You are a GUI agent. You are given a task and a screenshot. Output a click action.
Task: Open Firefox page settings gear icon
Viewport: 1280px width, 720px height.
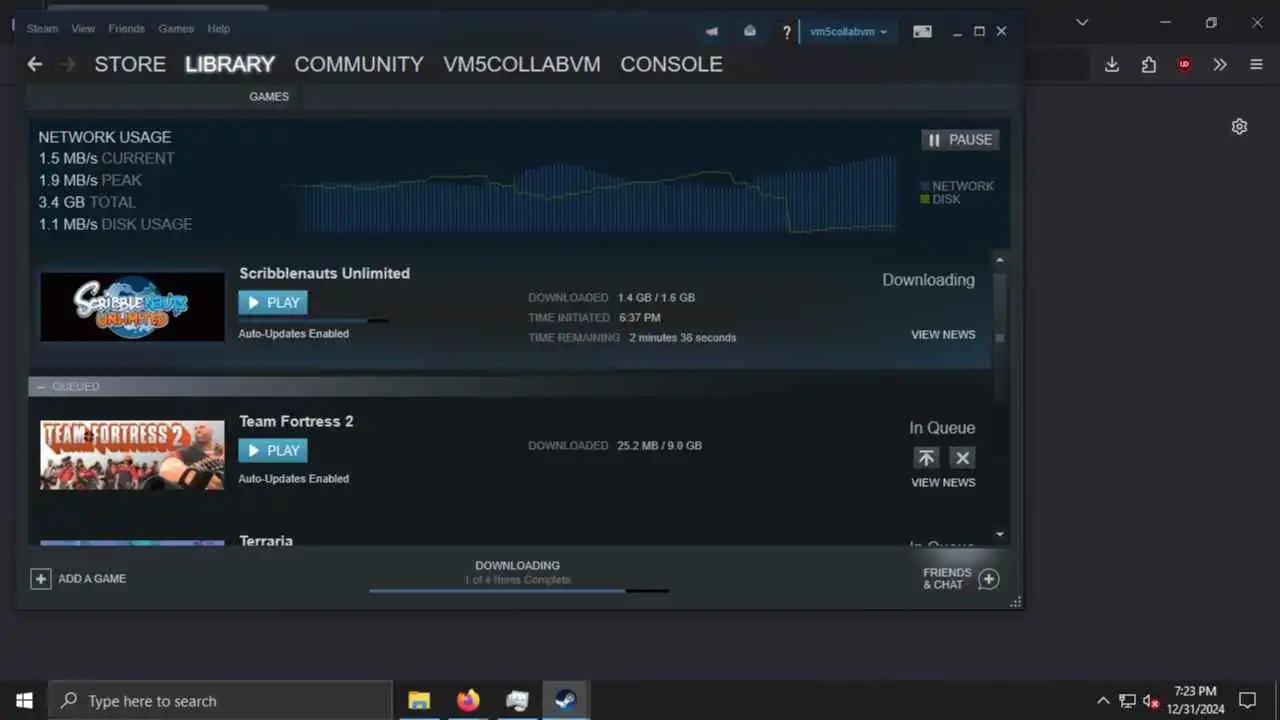[1239, 126]
